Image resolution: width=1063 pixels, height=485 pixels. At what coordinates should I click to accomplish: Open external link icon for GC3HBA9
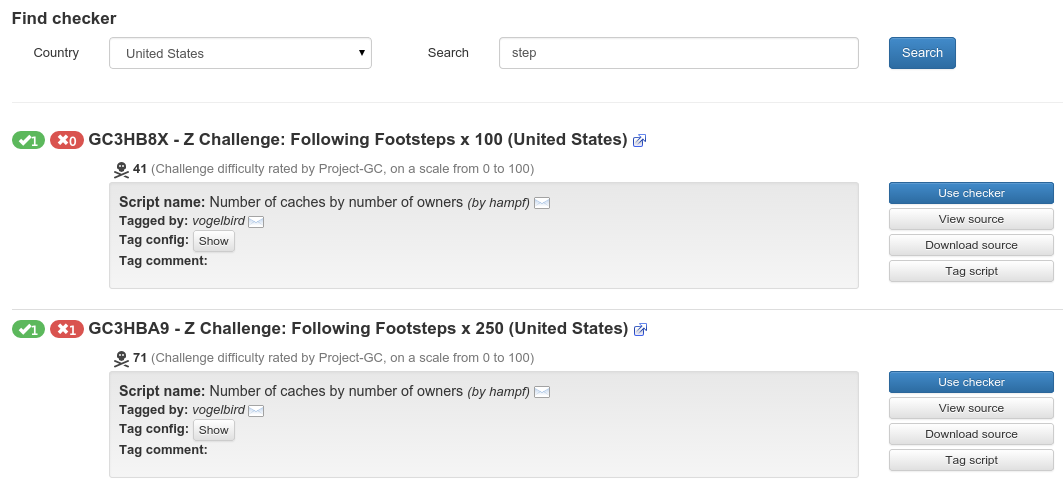pyautogui.click(x=641, y=330)
